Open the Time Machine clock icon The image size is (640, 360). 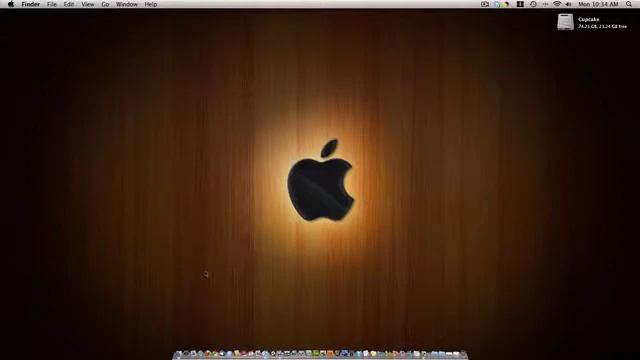pyautogui.click(x=533, y=4)
